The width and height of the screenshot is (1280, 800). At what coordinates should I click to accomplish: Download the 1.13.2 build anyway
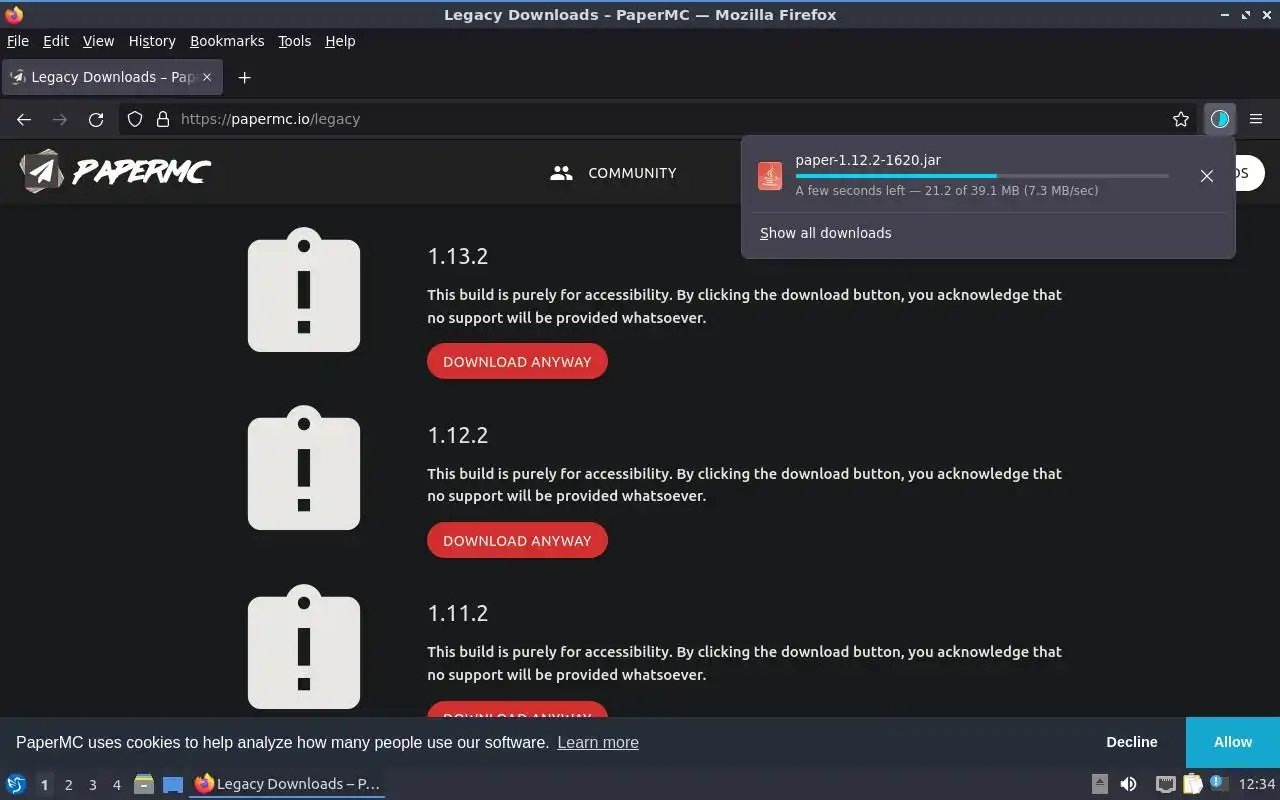coord(517,362)
